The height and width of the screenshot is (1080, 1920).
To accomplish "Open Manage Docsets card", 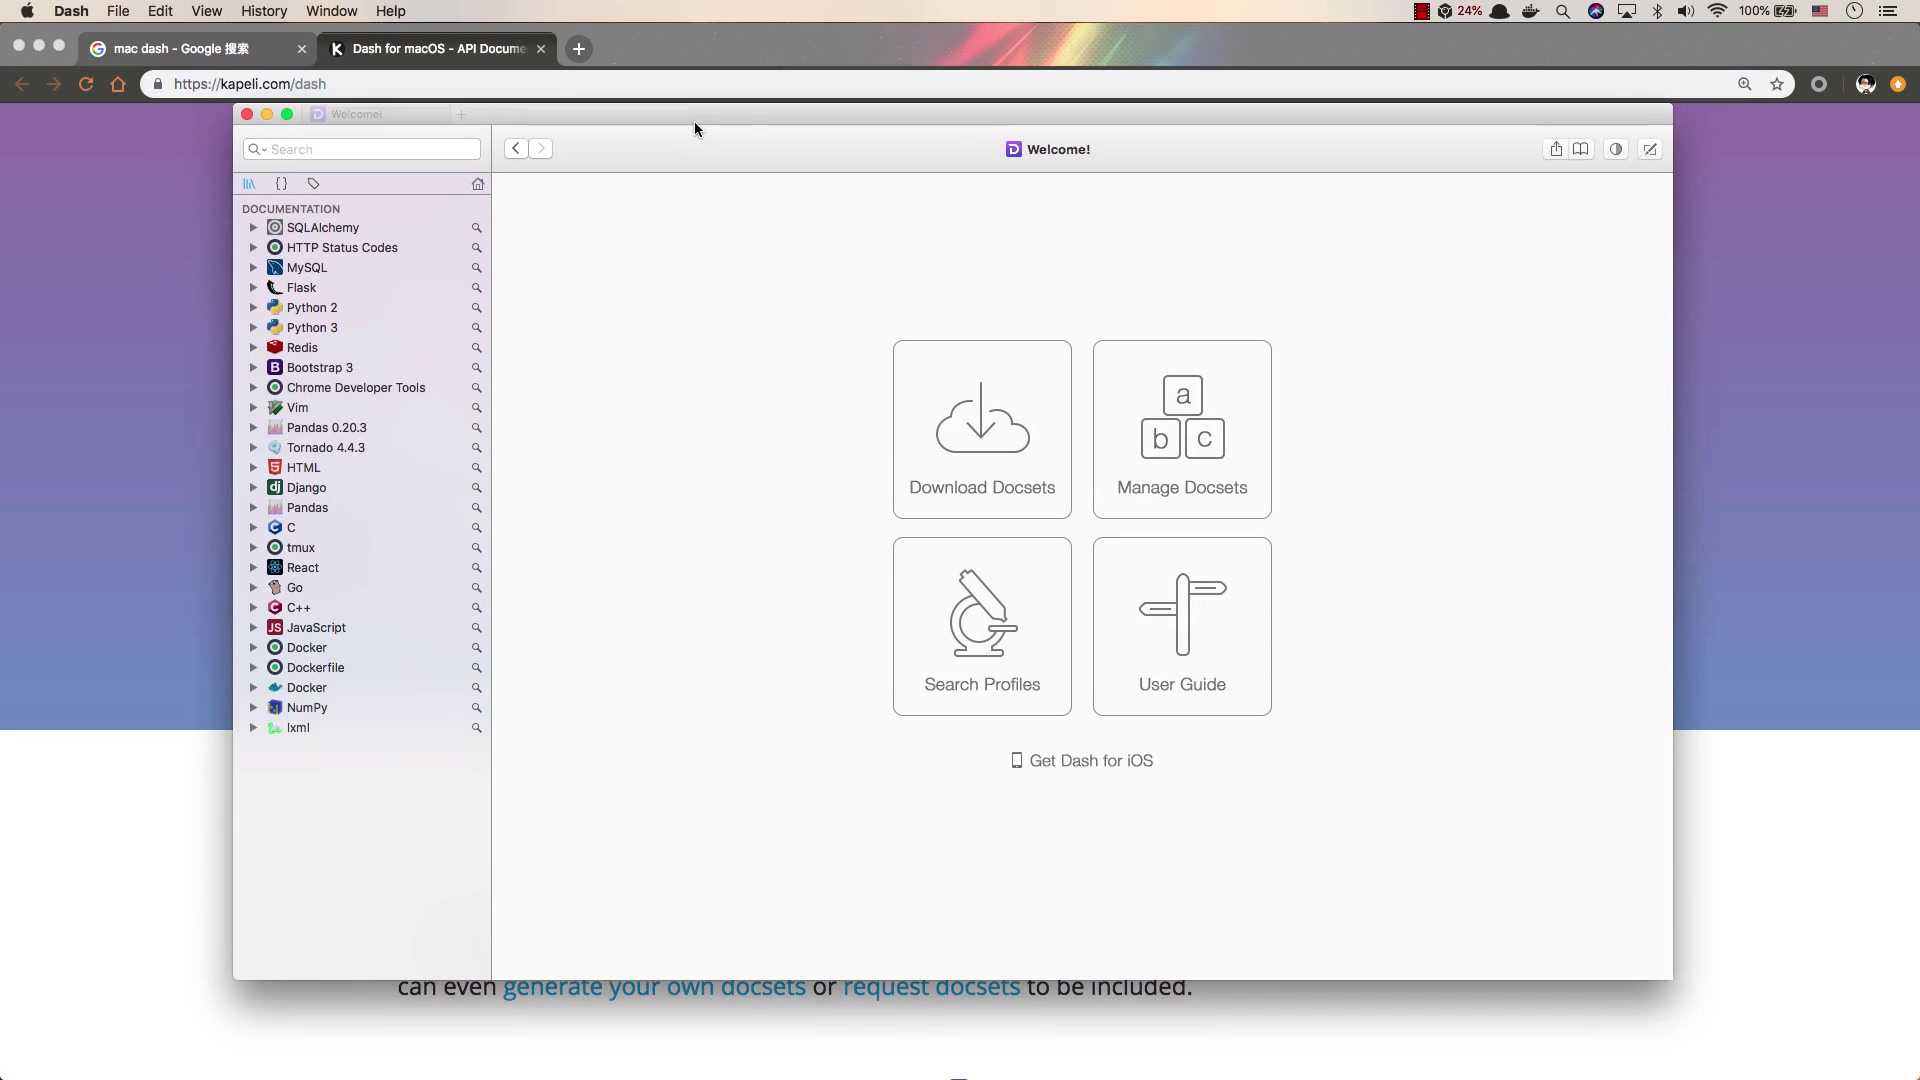I will pos(1182,429).
